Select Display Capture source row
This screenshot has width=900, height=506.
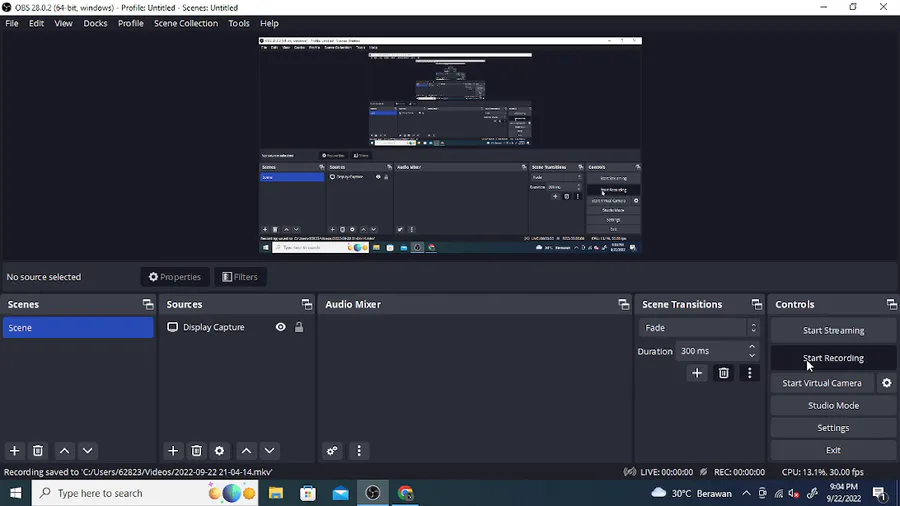tap(238, 327)
